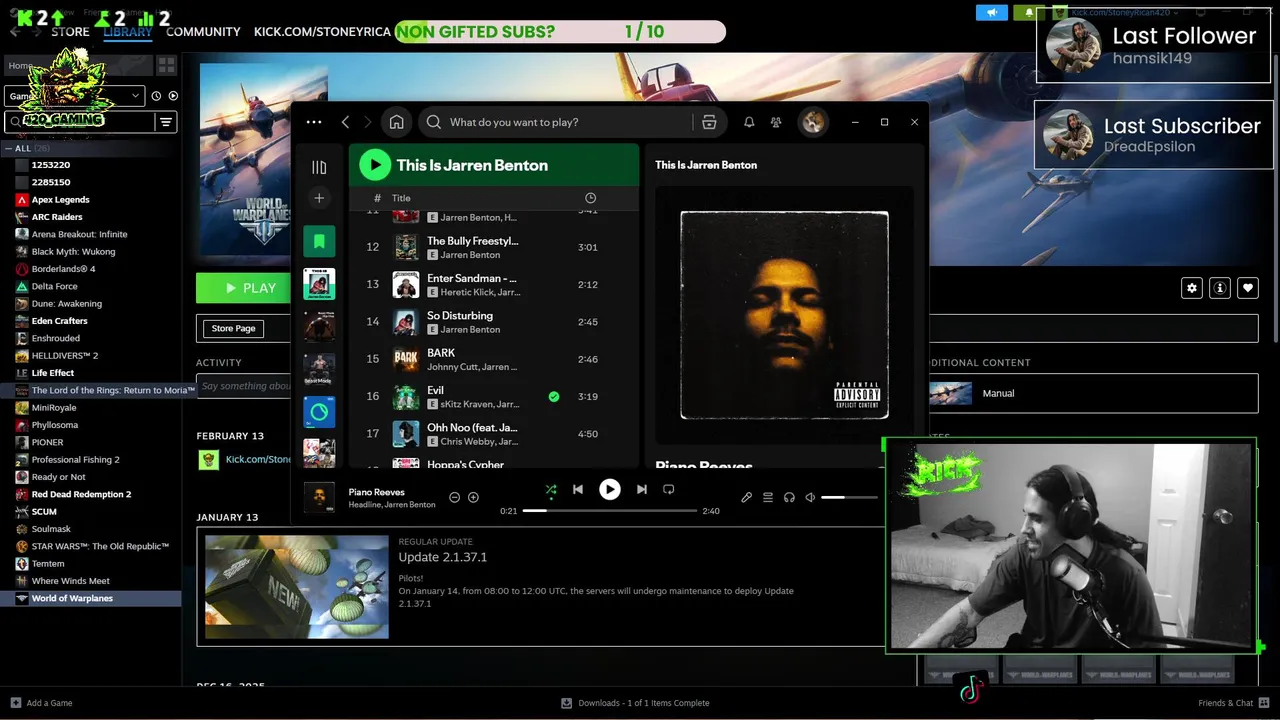The image size is (1280, 720).
Task: Click Add a Game in Steam
Action: 41,703
